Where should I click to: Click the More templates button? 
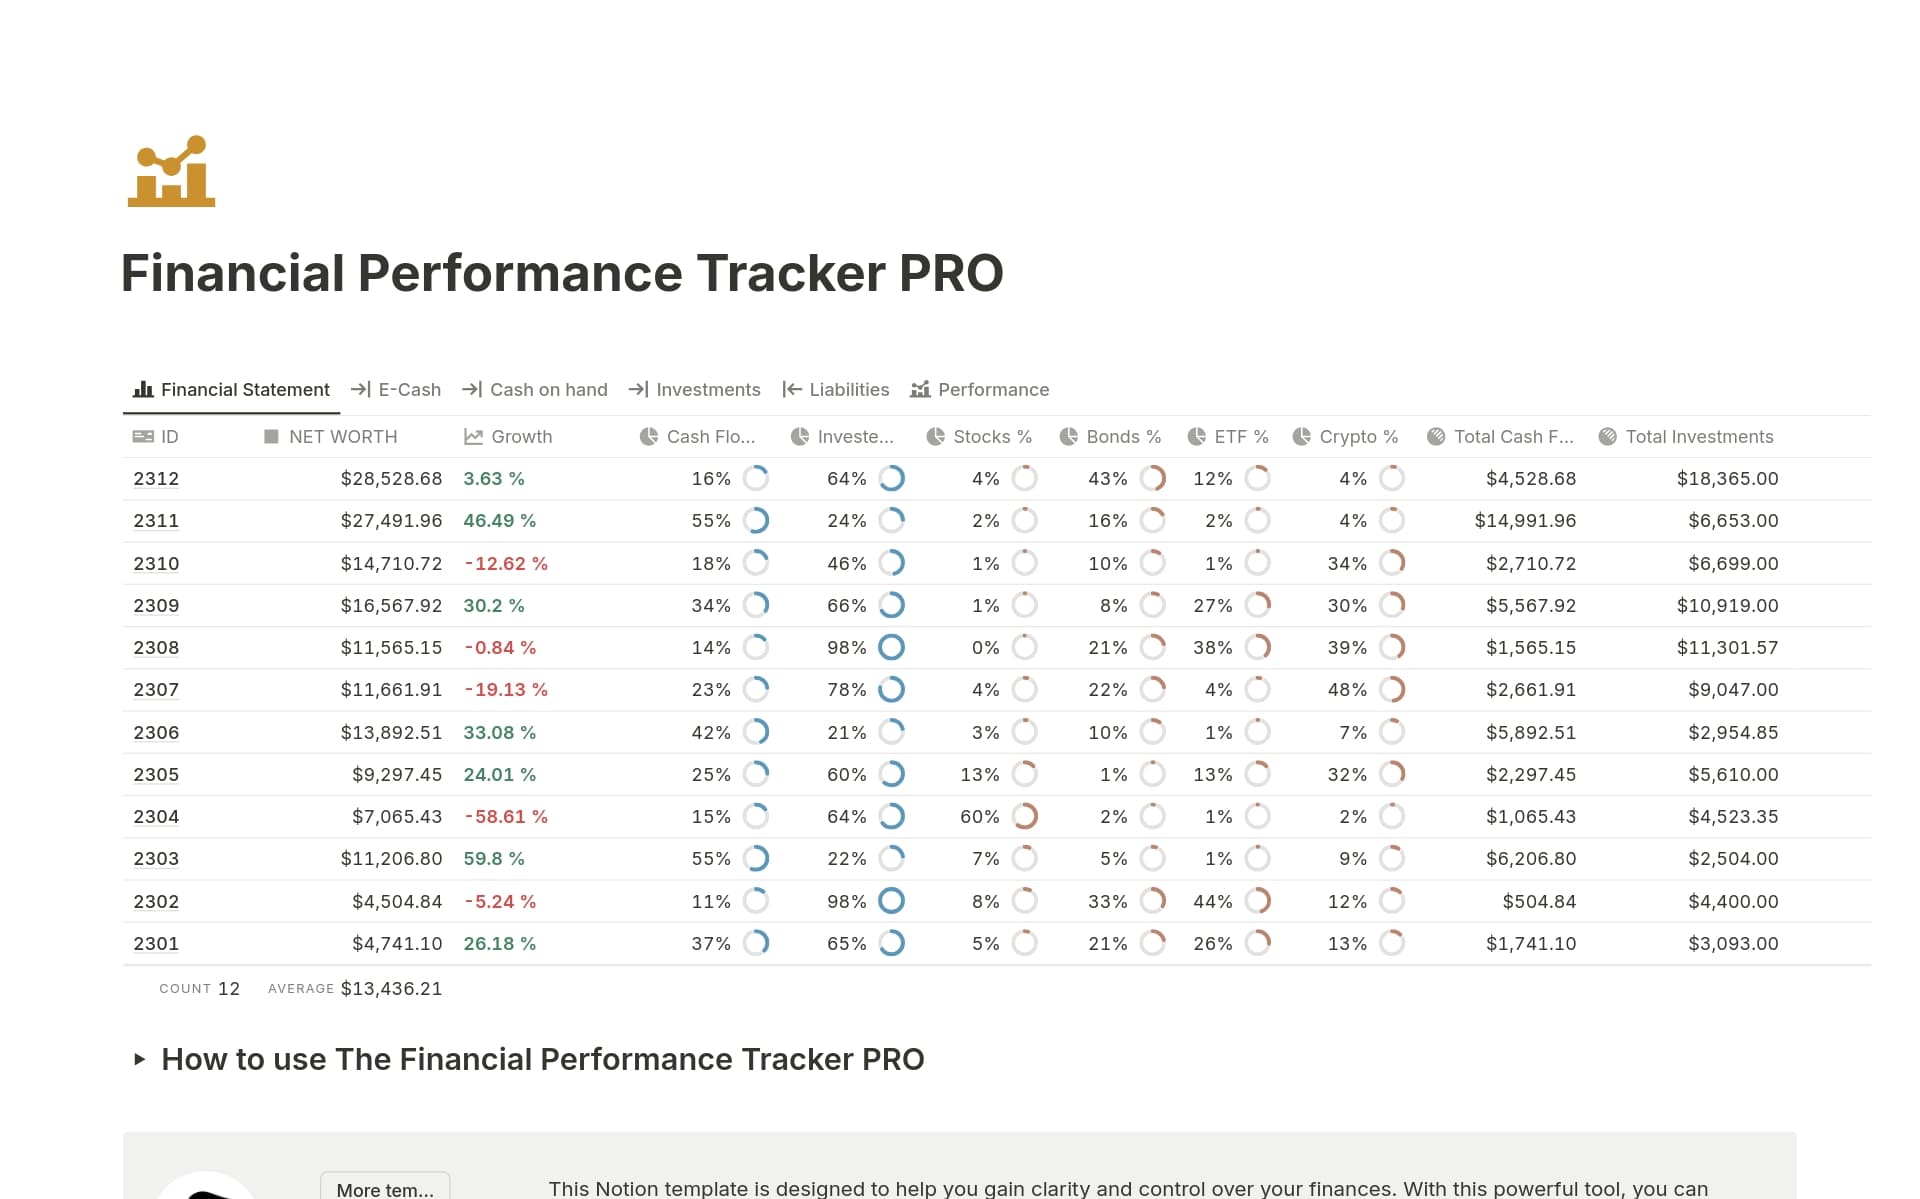point(384,1189)
